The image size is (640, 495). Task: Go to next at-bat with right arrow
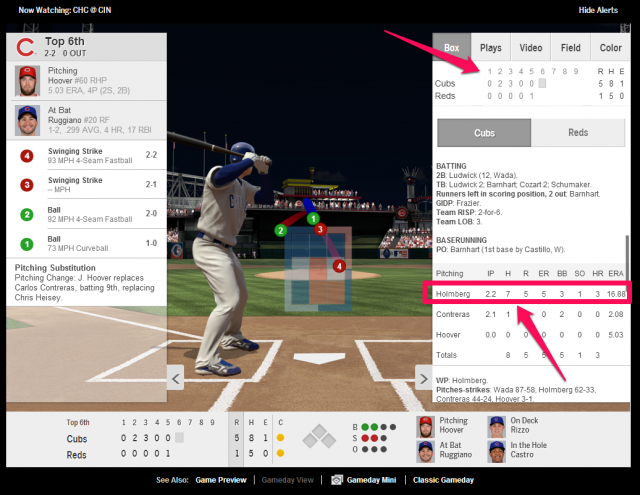point(424,378)
